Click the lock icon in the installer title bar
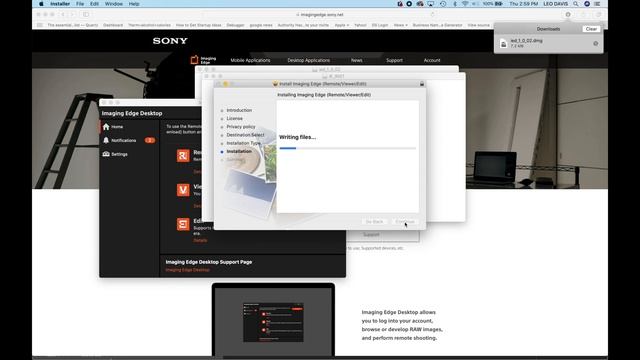 (422, 84)
